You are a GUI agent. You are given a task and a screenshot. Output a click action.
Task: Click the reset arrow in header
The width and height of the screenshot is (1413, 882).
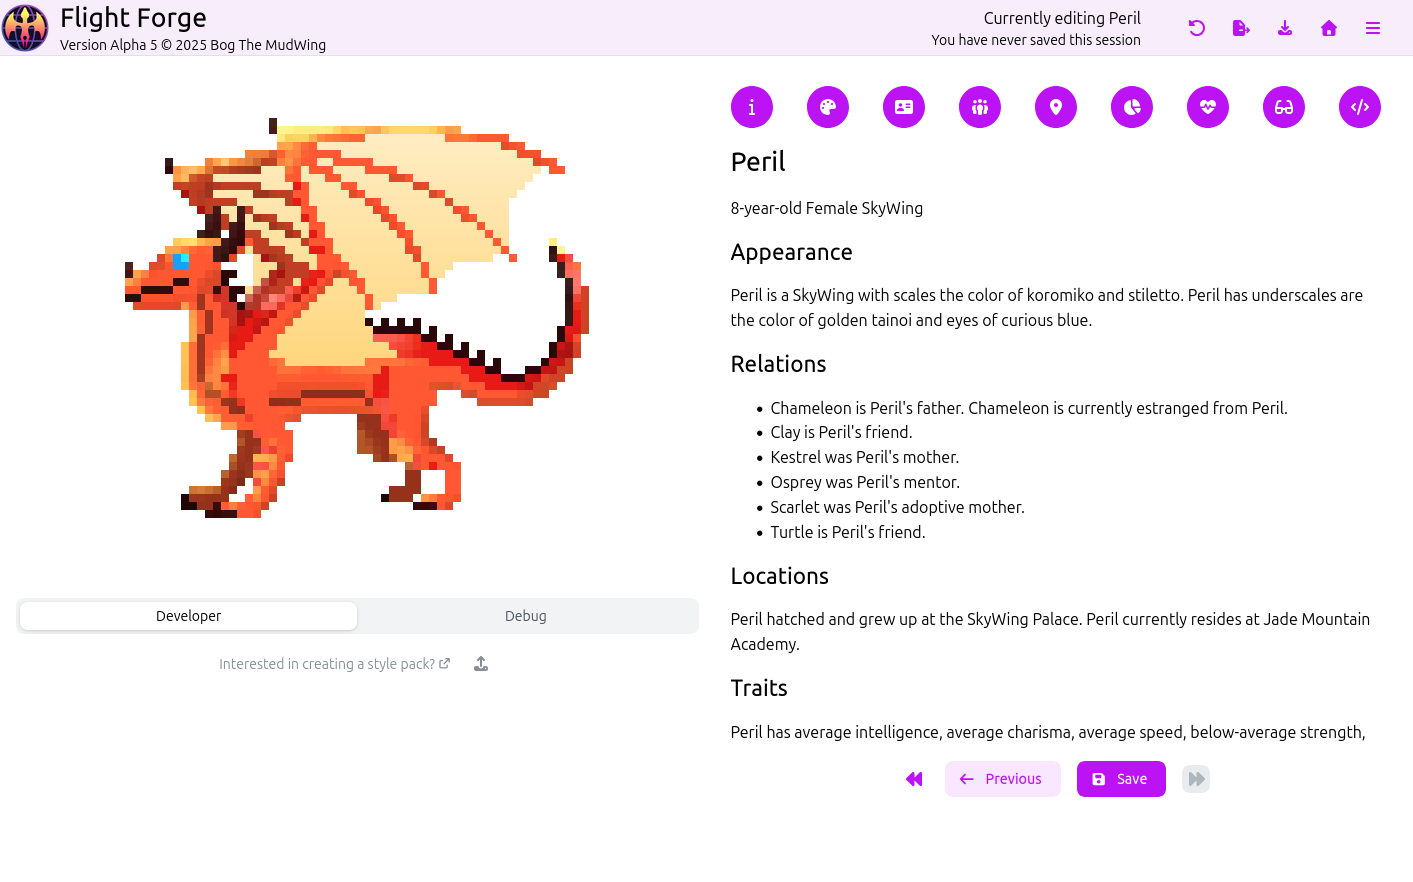pos(1197,28)
